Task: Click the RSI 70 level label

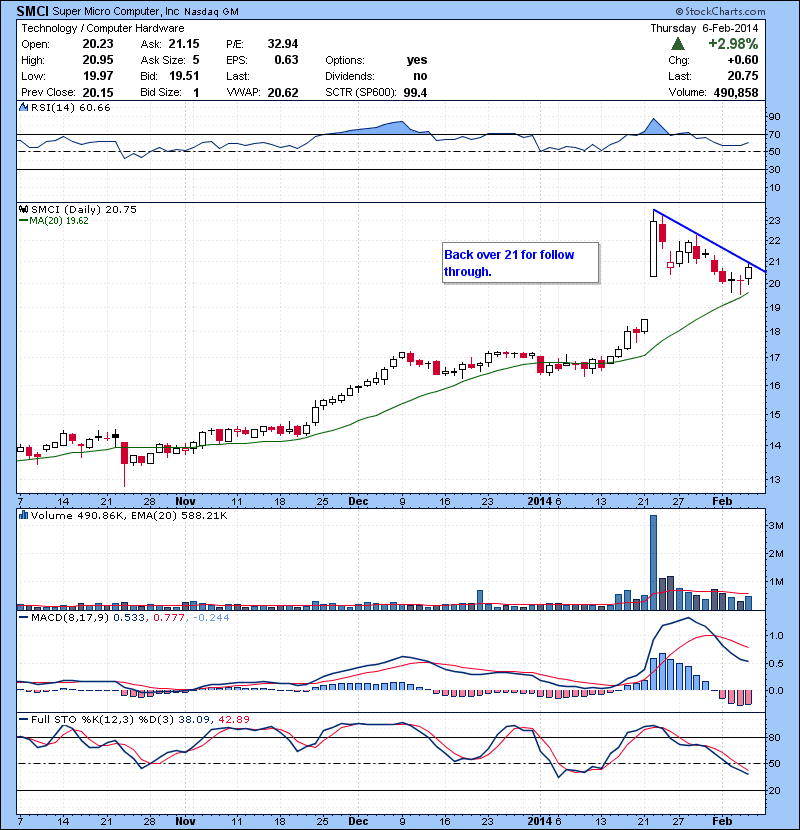Action: tap(774, 134)
